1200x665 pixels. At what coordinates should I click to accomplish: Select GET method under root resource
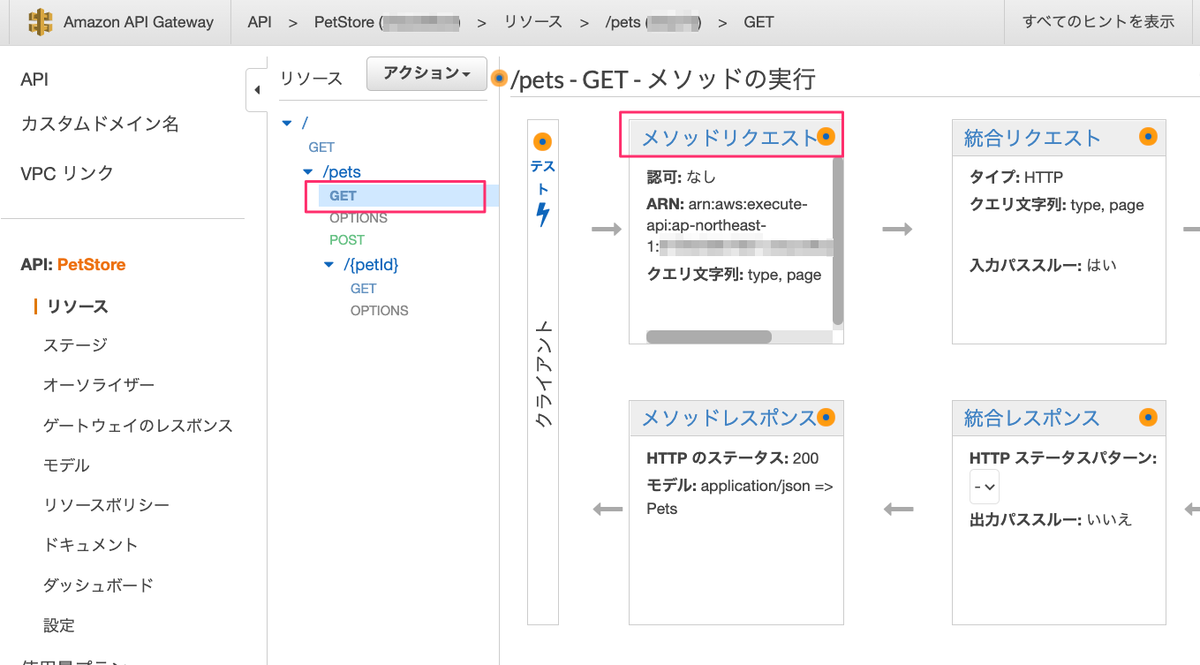[x=322, y=147]
